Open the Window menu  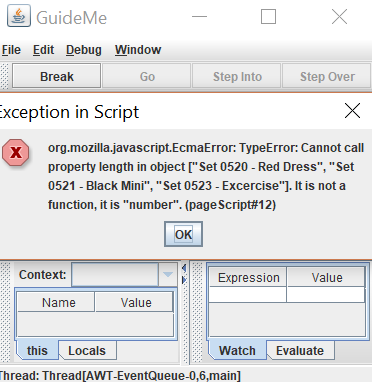point(138,50)
